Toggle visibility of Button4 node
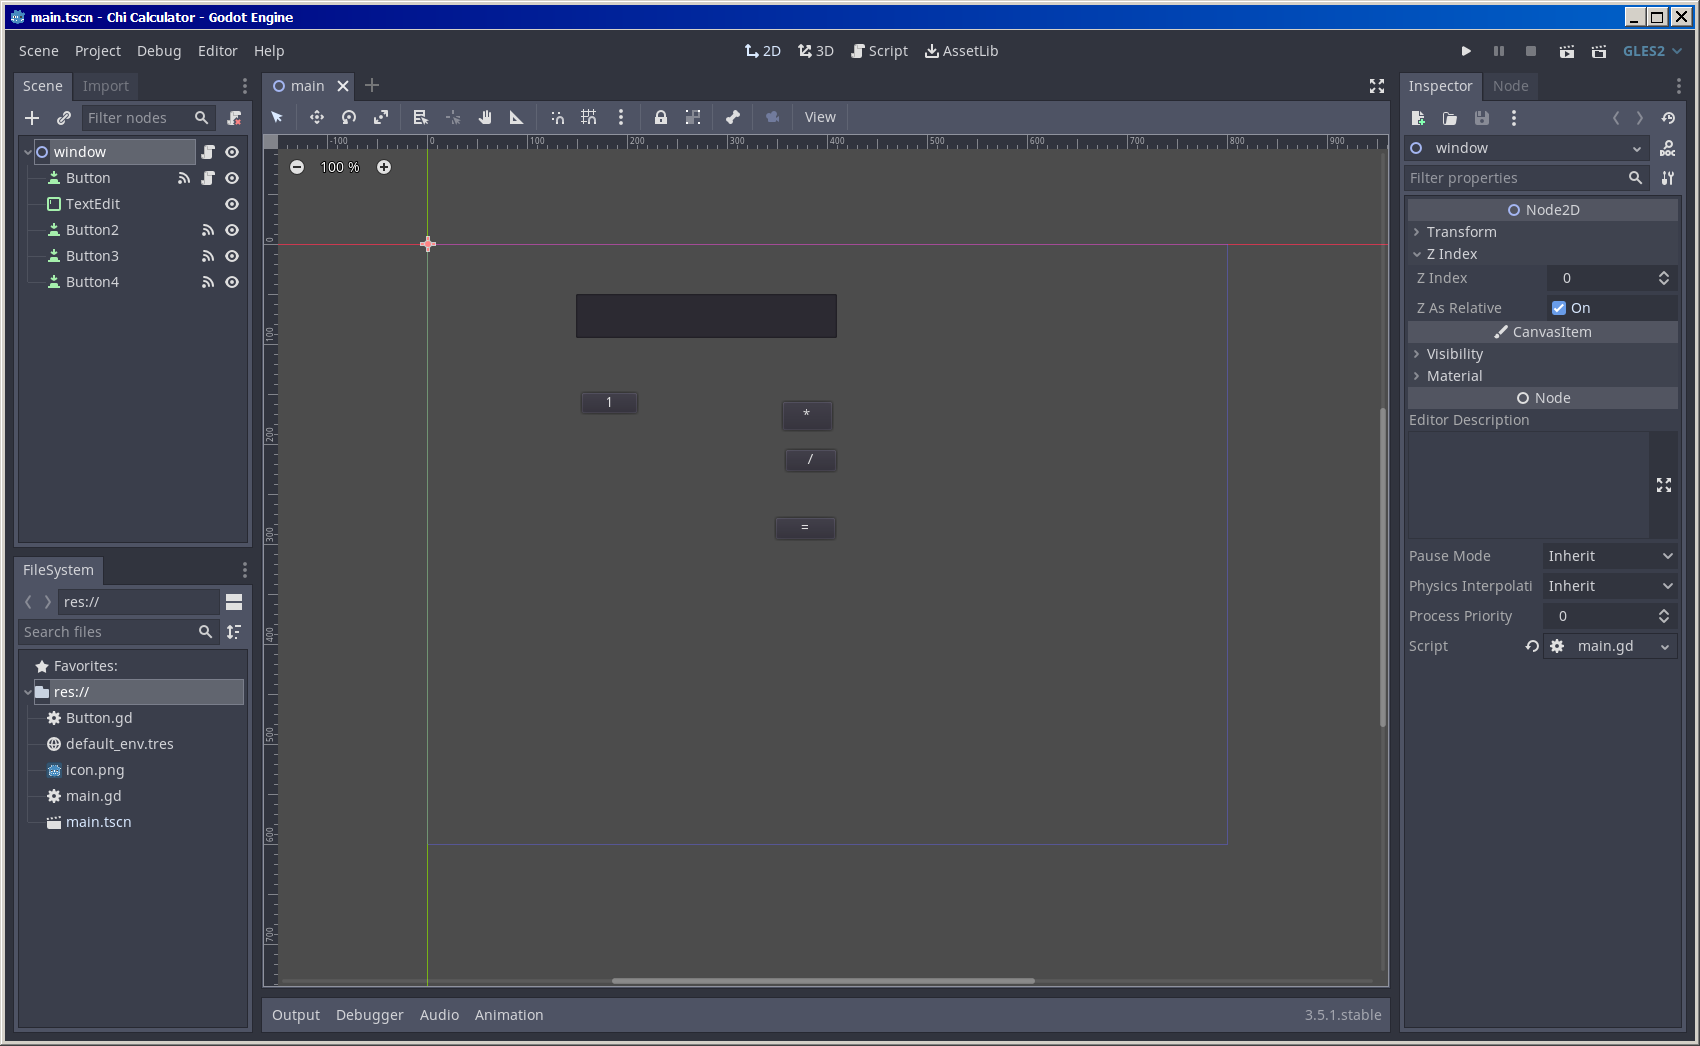Viewport: 1700px width, 1046px height. (x=232, y=282)
